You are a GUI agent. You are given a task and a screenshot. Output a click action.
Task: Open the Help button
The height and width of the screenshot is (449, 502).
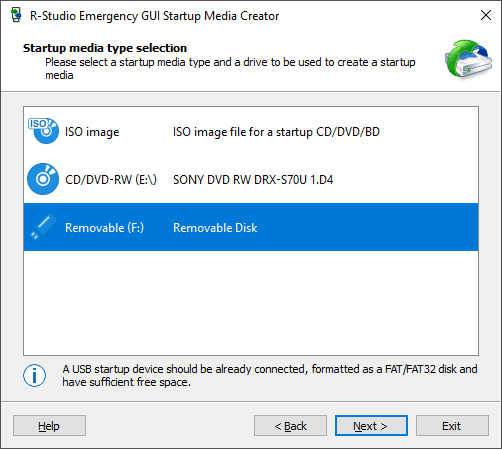[49, 426]
